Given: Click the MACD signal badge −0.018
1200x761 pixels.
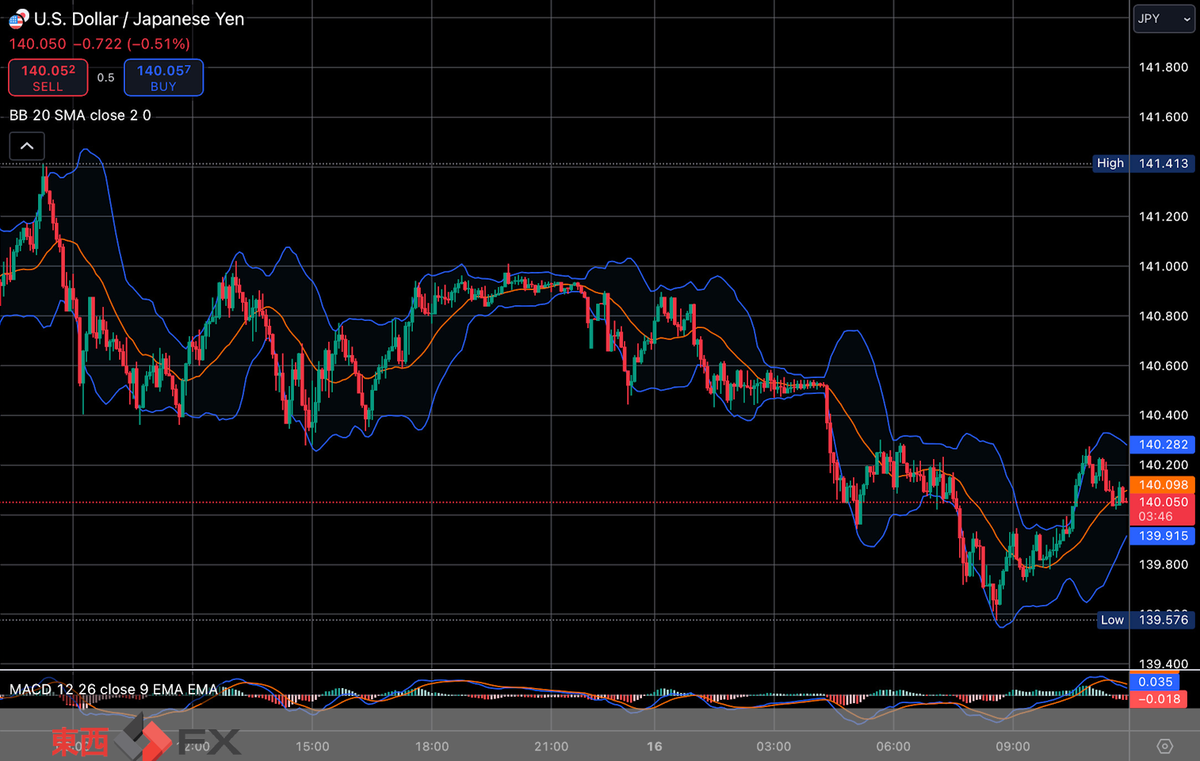Looking at the screenshot, I should point(1158,699).
